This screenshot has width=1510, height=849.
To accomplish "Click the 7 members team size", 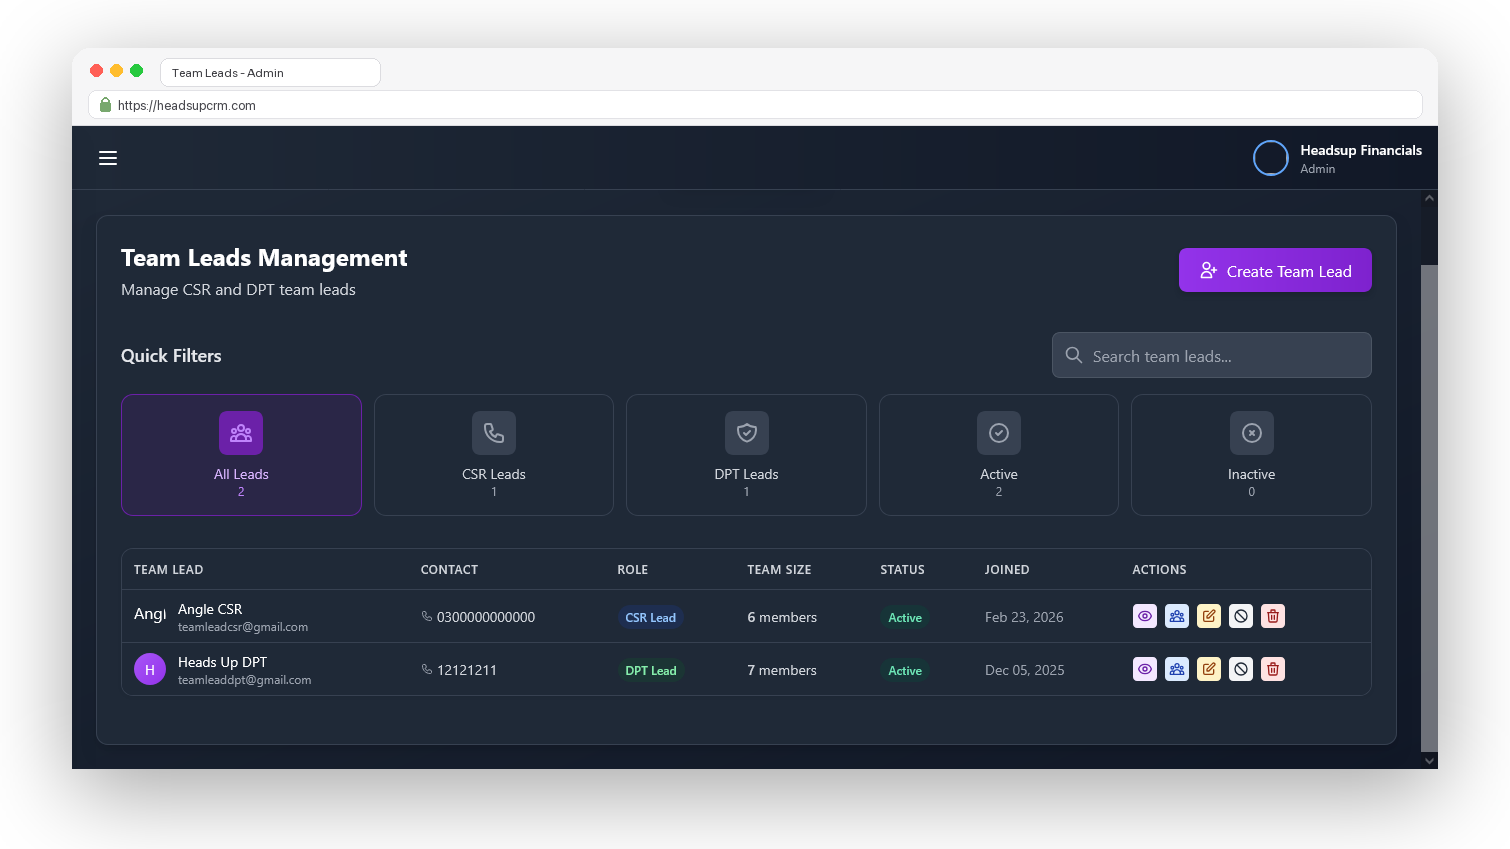I will (782, 670).
